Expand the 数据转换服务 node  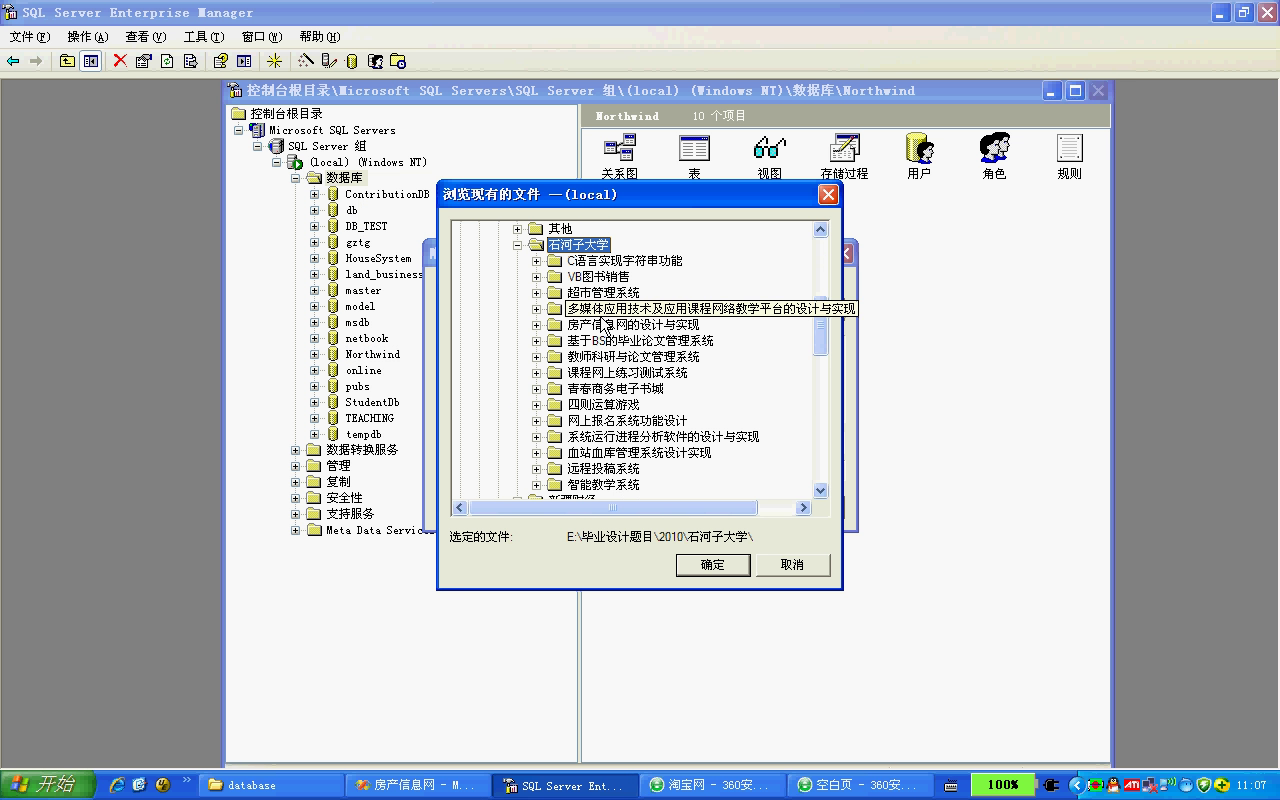pyautogui.click(x=296, y=450)
